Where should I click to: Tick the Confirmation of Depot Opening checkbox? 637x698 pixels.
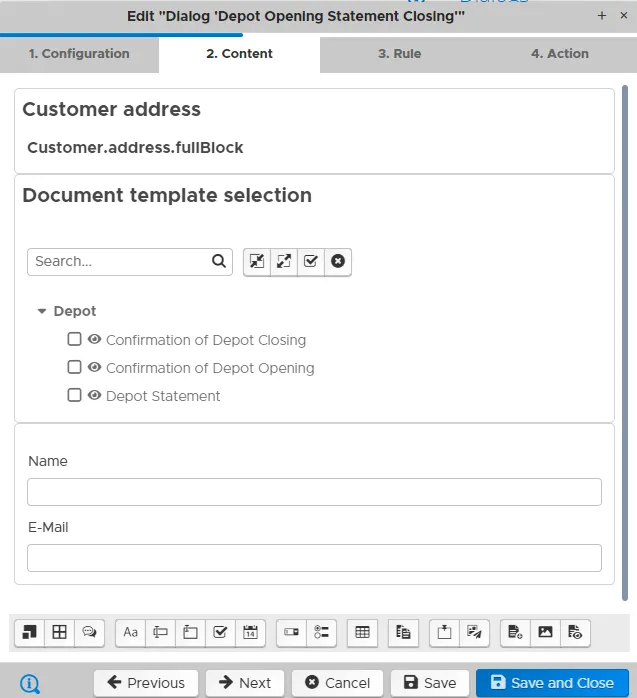[74, 367]
